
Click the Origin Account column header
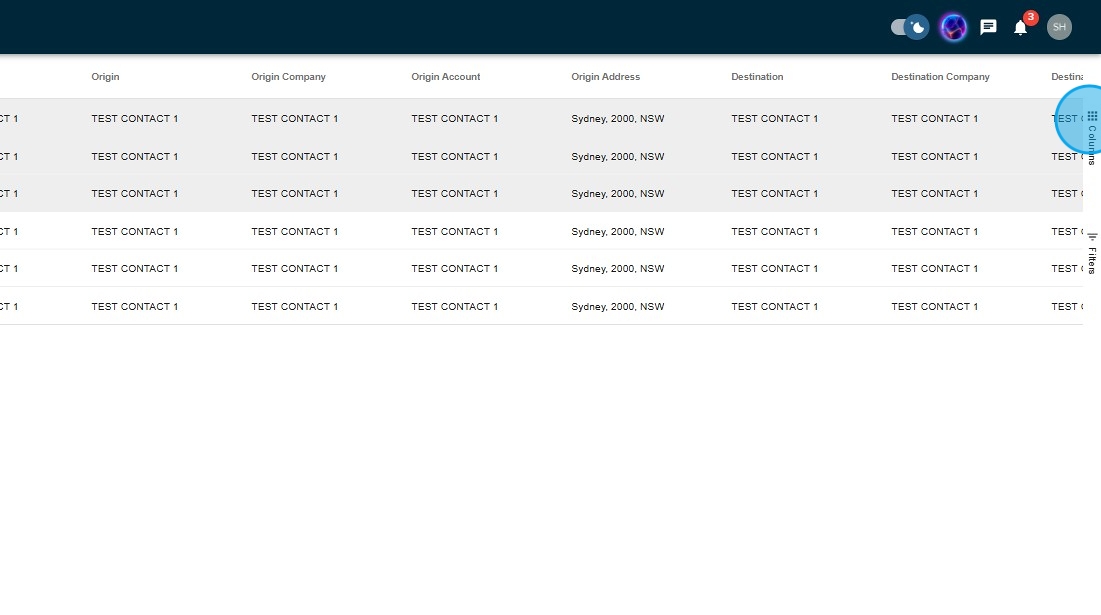click(445, 77)
